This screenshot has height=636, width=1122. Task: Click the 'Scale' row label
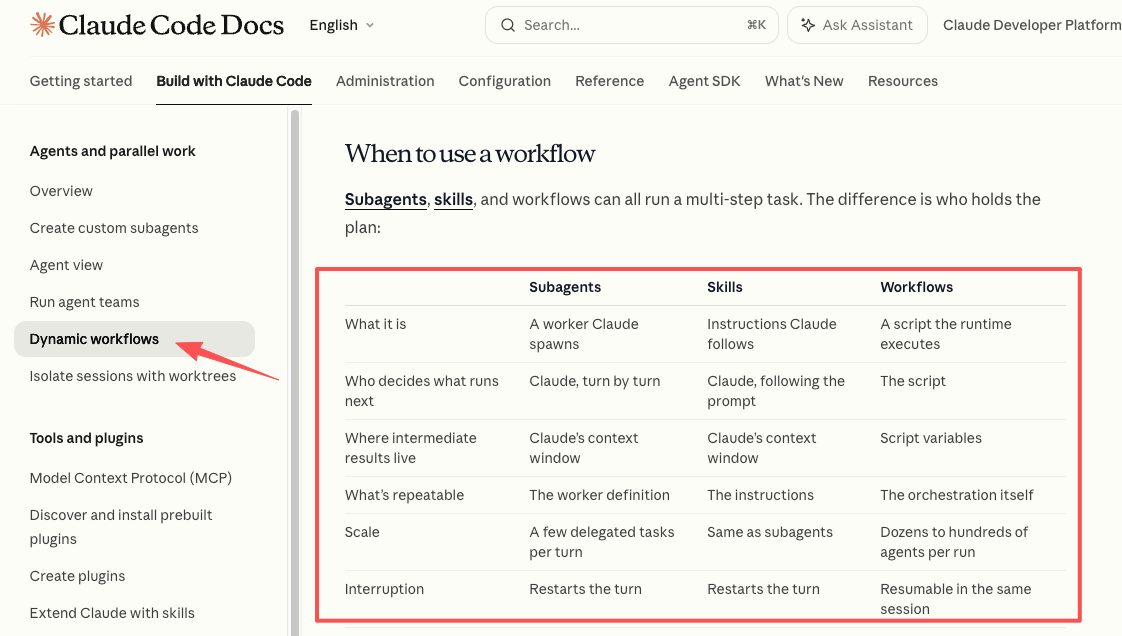[362, 532]
